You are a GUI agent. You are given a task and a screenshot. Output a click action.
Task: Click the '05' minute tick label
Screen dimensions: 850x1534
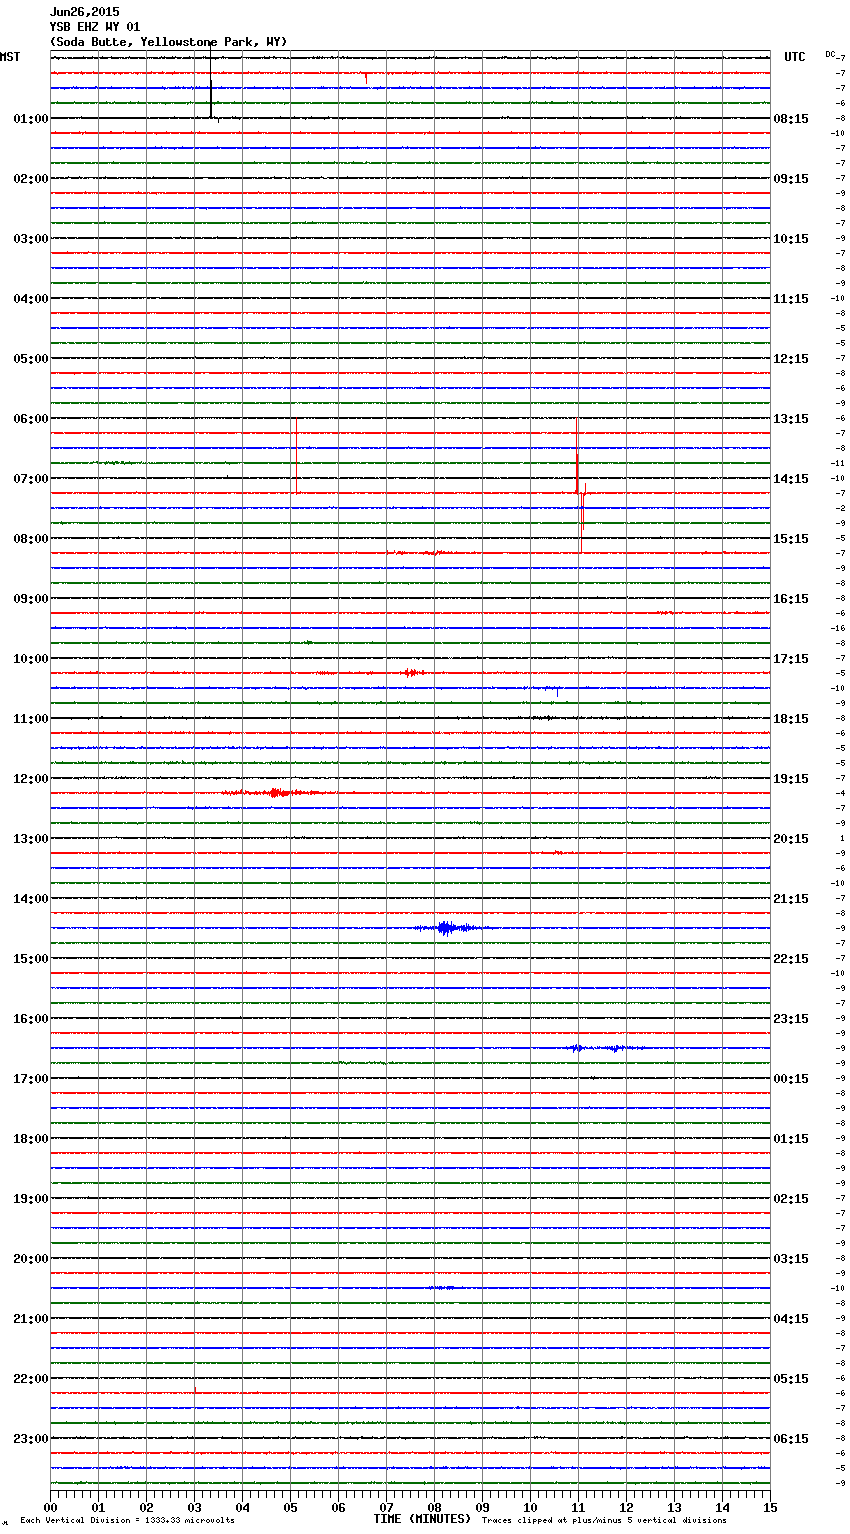[290, 1508]
